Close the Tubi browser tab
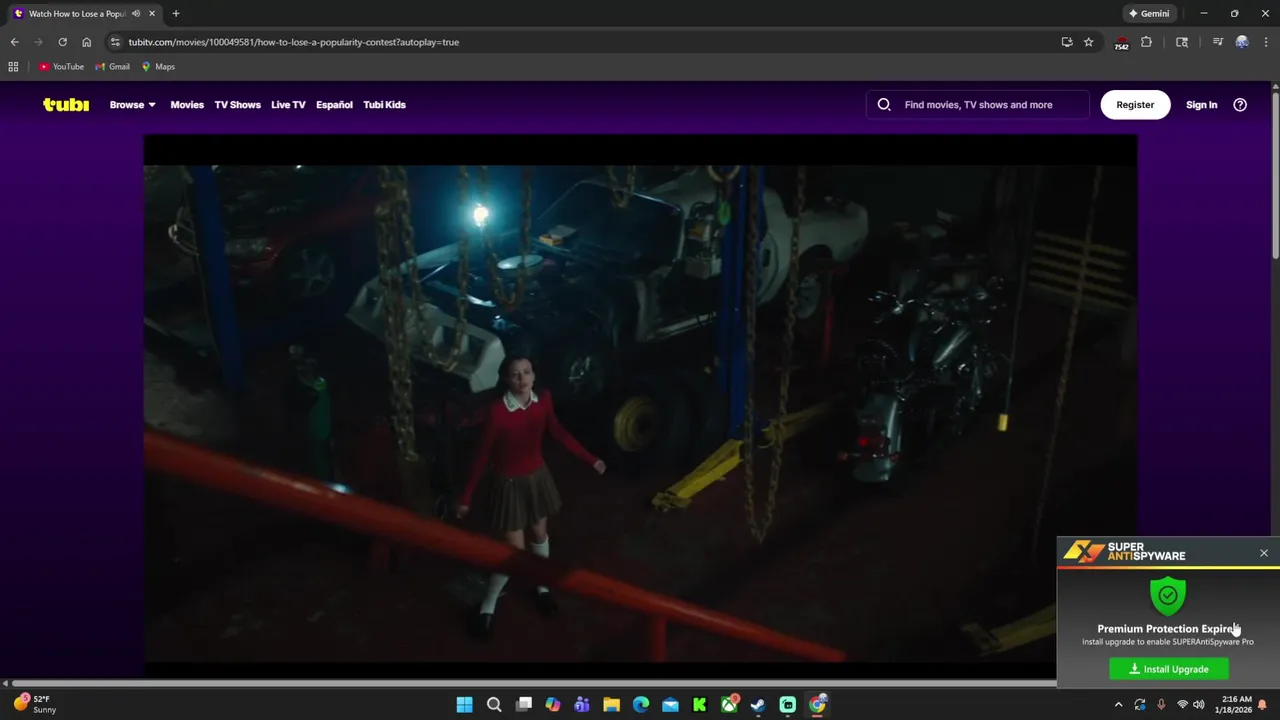 pyautogui.click(x=152, y=14)
